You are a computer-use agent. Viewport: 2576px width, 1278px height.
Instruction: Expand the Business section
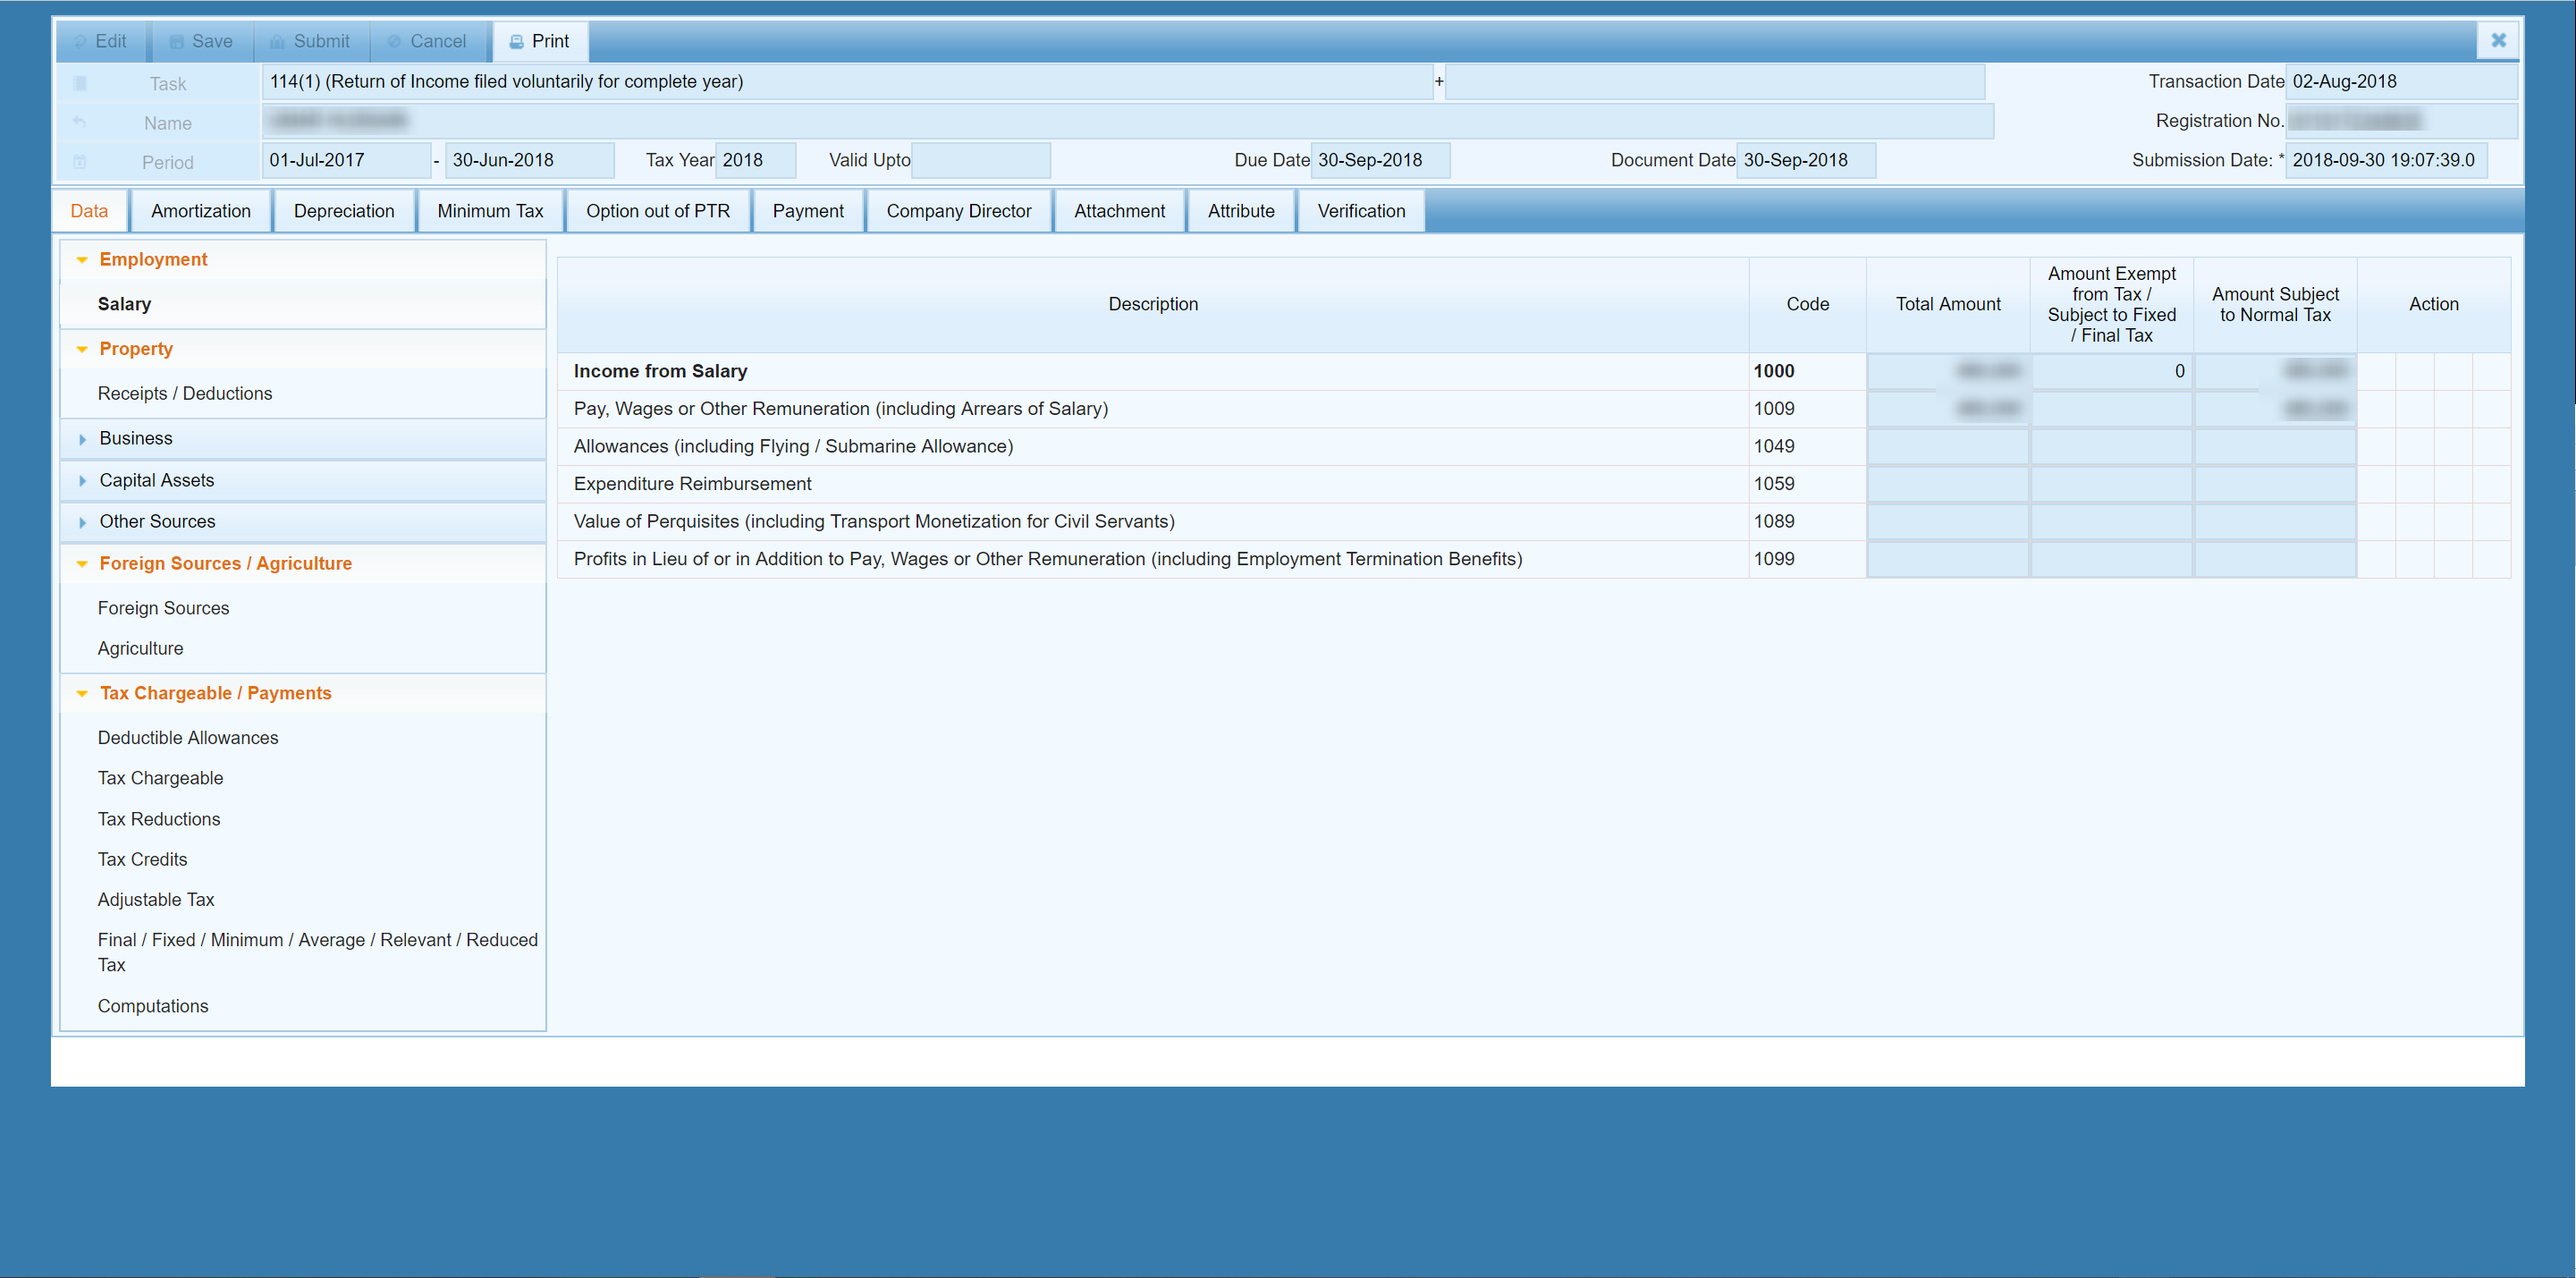click(x=303, y=438)
